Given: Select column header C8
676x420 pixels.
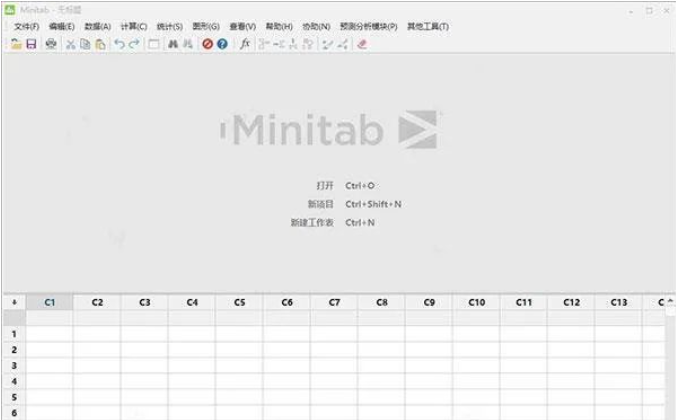Looking at the screenshot, I should [382, 302].
